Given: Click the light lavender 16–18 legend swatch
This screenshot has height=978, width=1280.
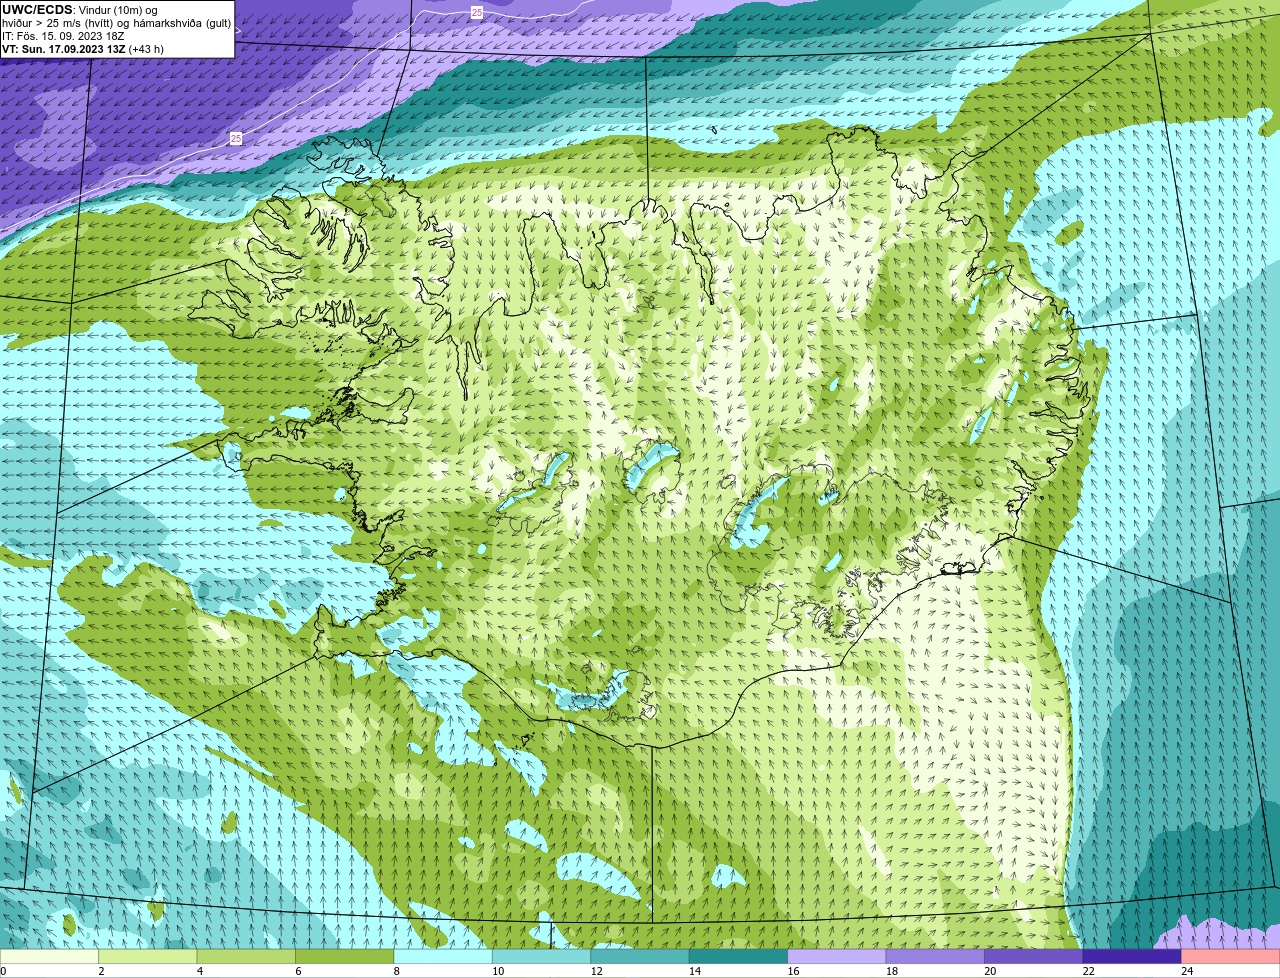Looking at the screenshot, I should (x=837, y=957).
